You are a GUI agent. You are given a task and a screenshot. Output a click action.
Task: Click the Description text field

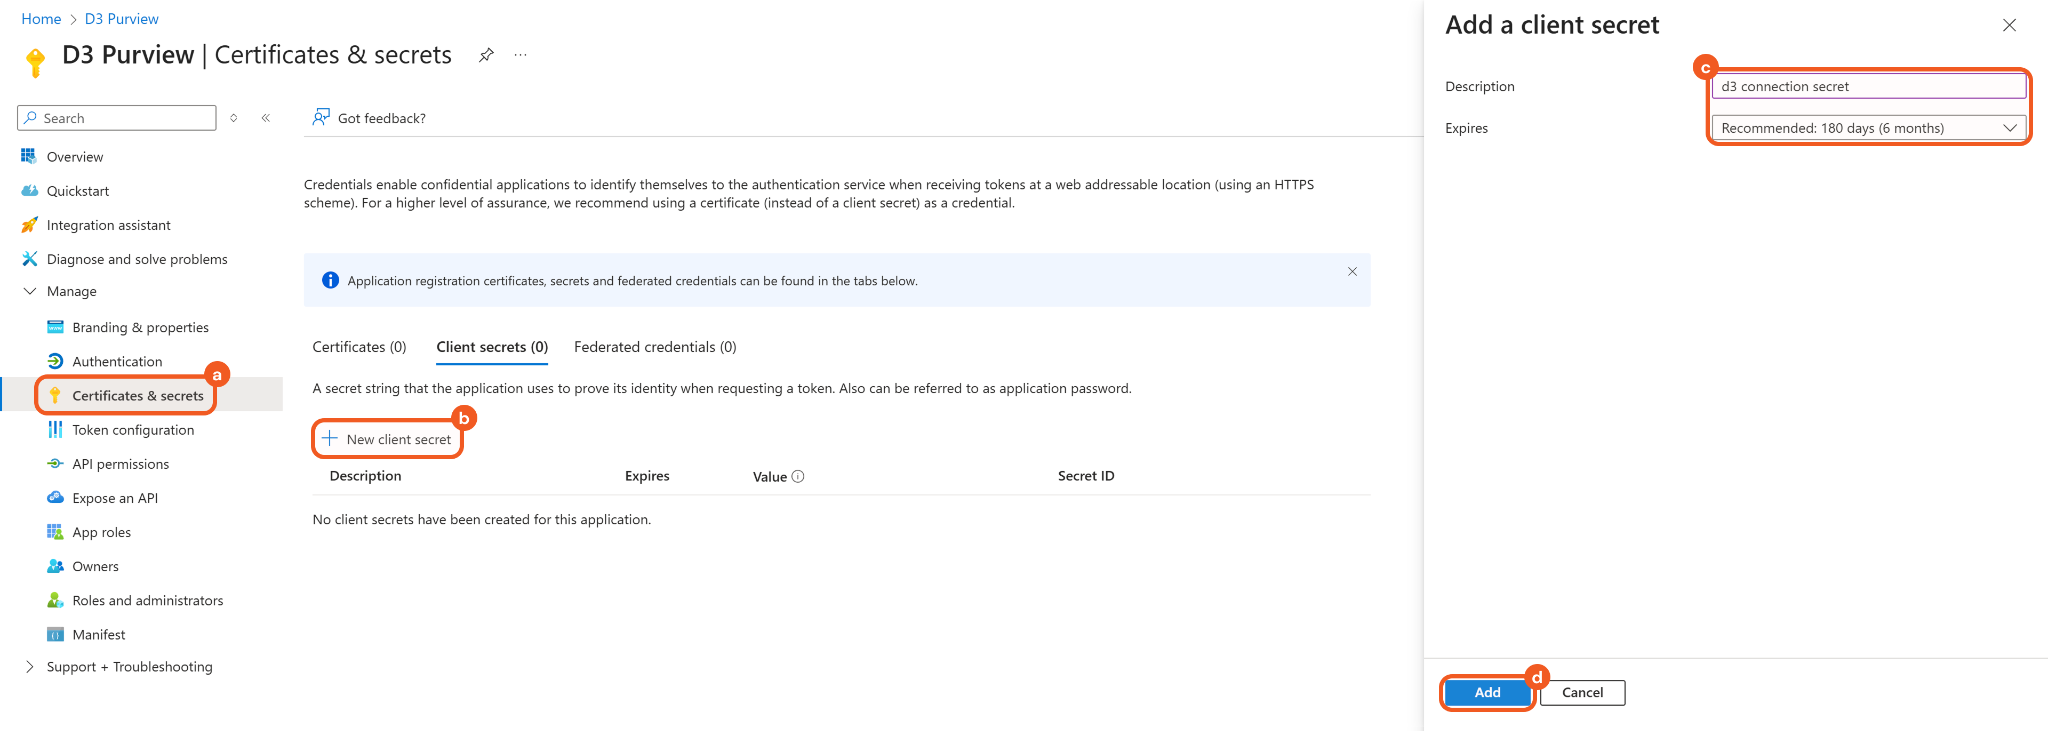click(x=1868, y=87)
